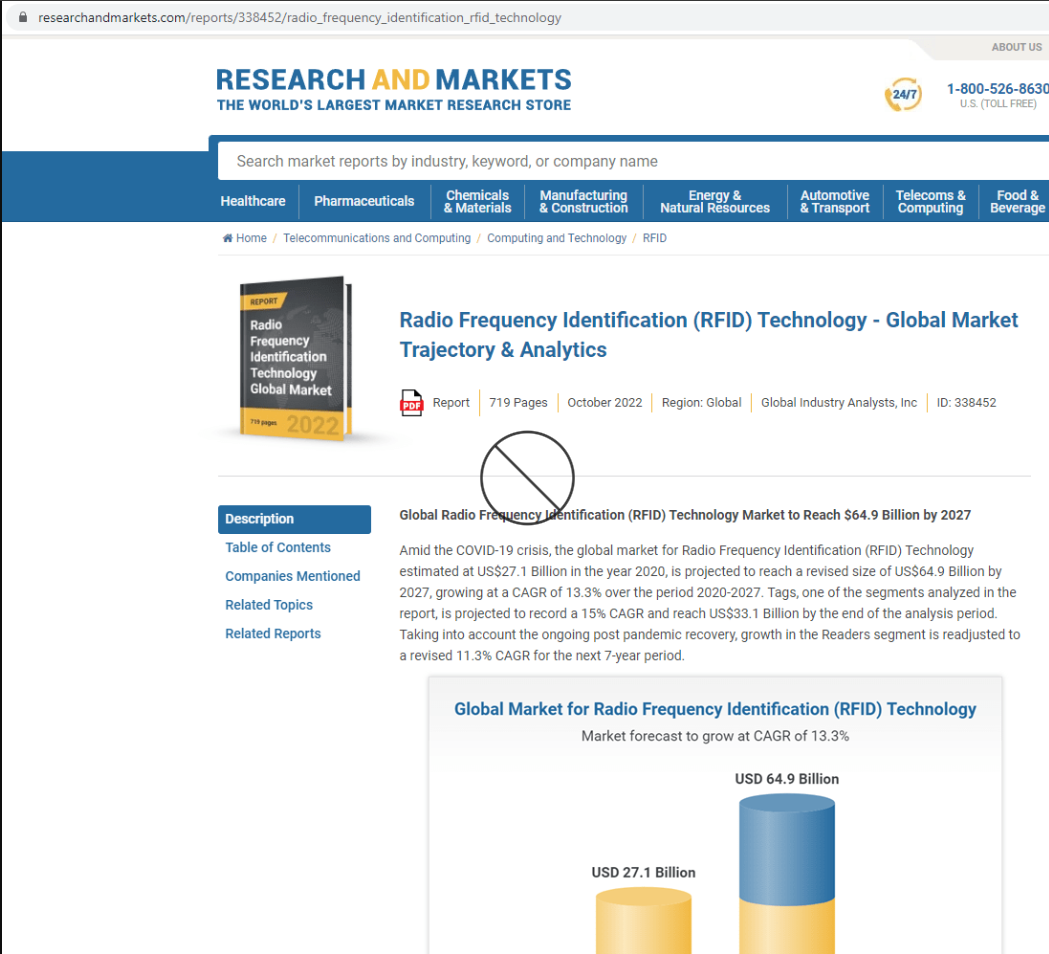Open the Healthcare category menu
Screen dimensions: 1049x954
253,201
